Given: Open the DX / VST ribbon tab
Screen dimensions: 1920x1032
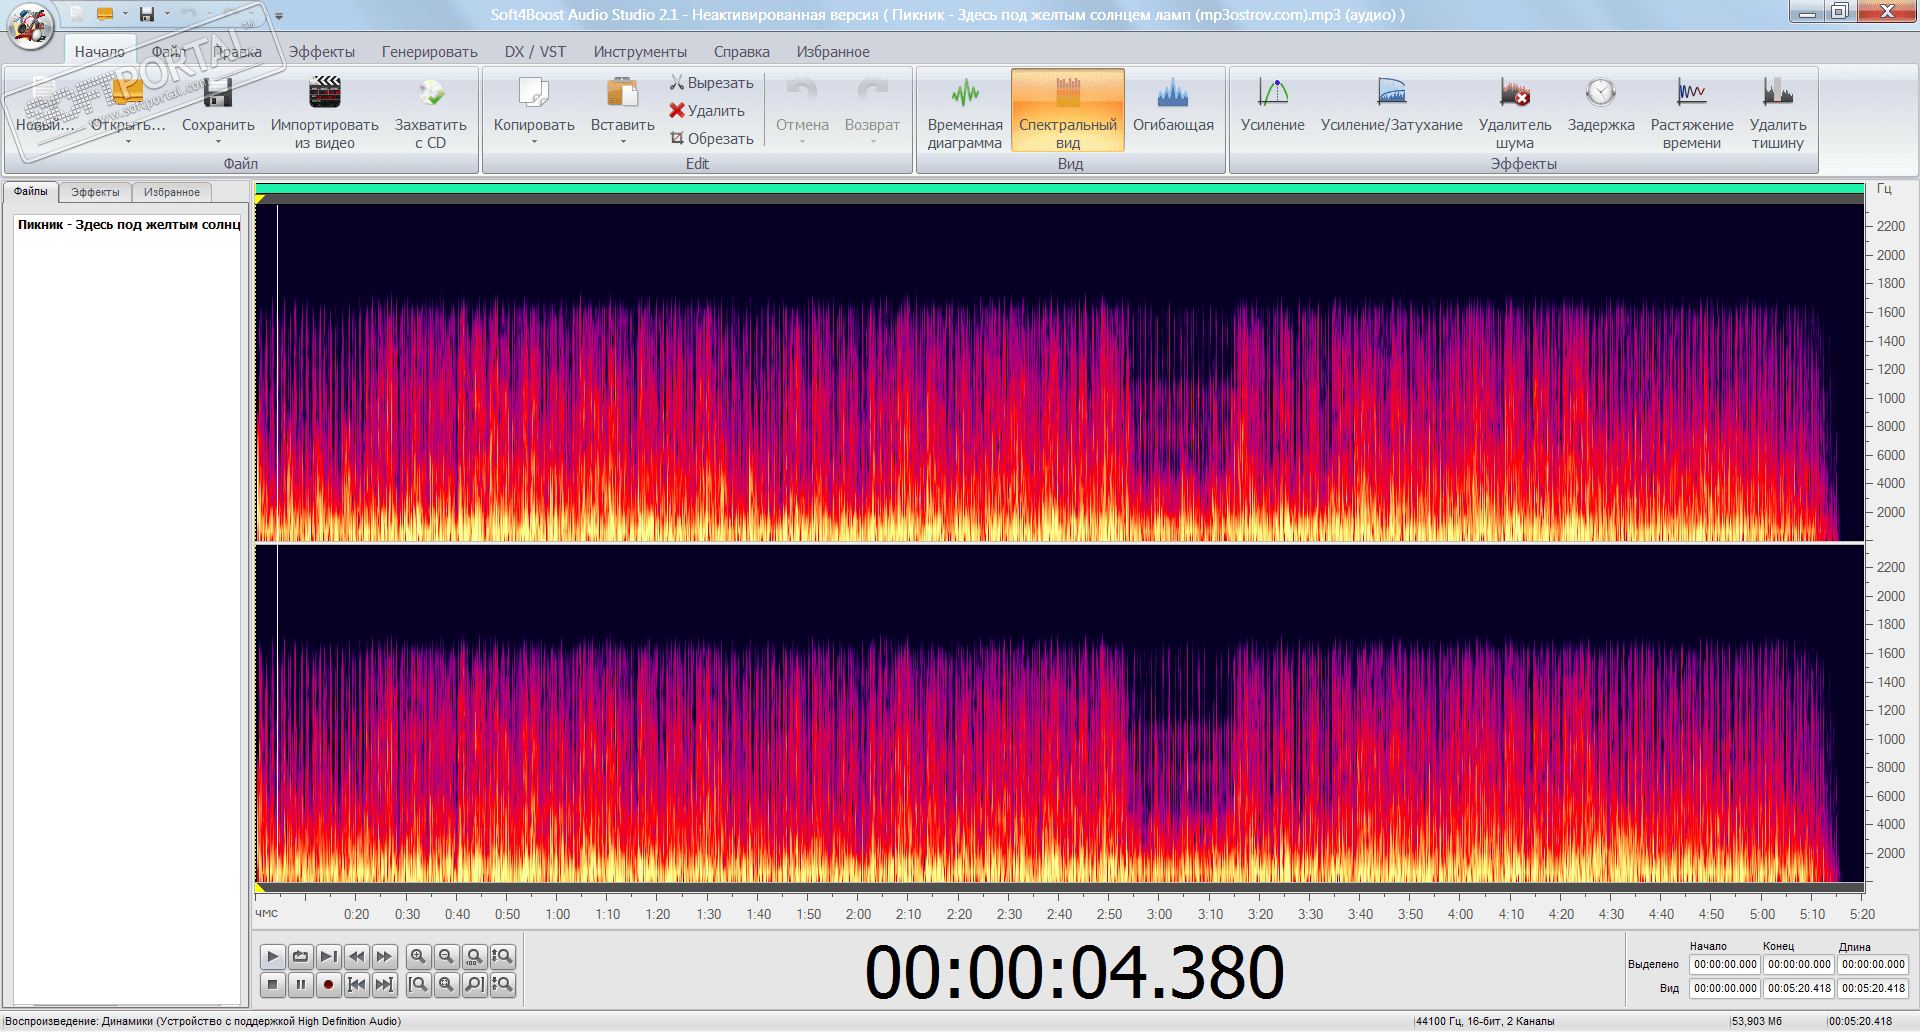Looking at the screenshot, I should coord(535,52).
